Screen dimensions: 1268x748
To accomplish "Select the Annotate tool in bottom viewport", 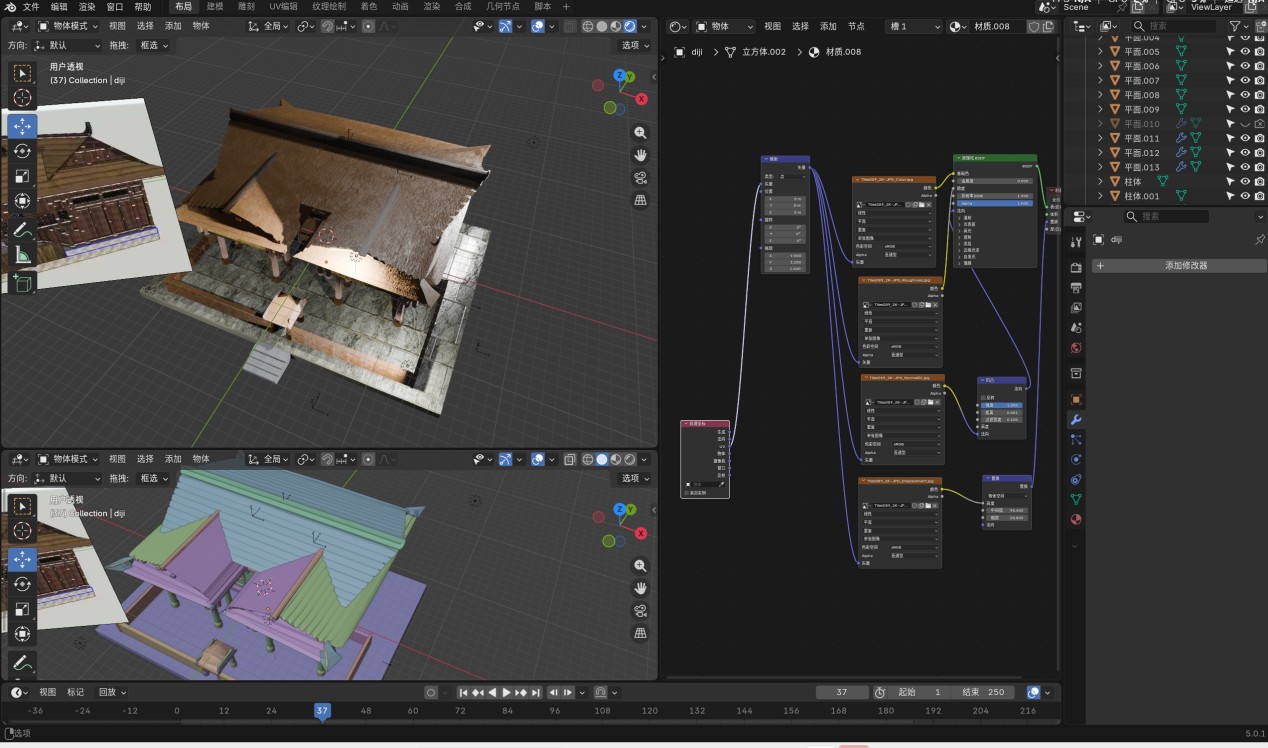I will click(22, 662).
